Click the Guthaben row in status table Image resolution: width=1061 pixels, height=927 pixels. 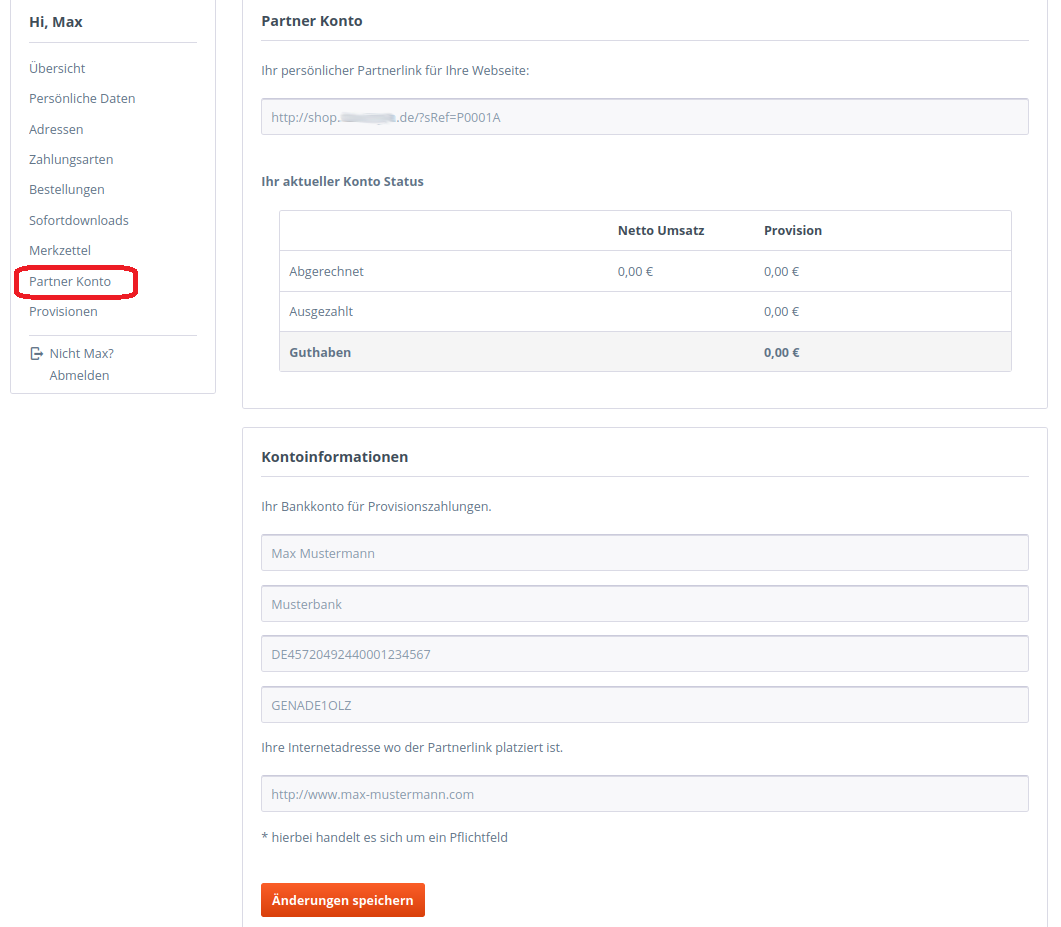tap(644, 352)
